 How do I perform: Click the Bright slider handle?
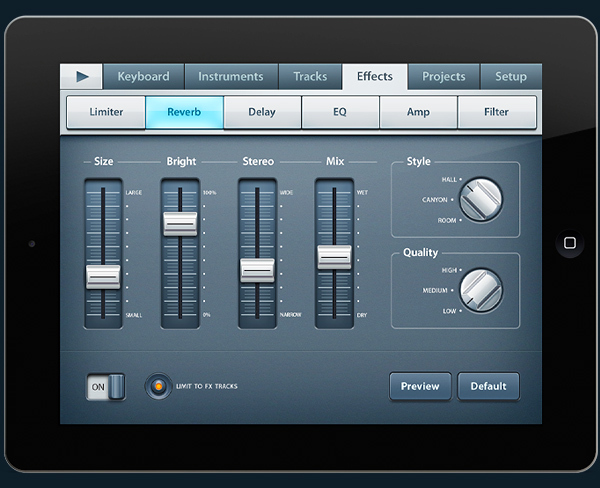[x=180, y=224]
